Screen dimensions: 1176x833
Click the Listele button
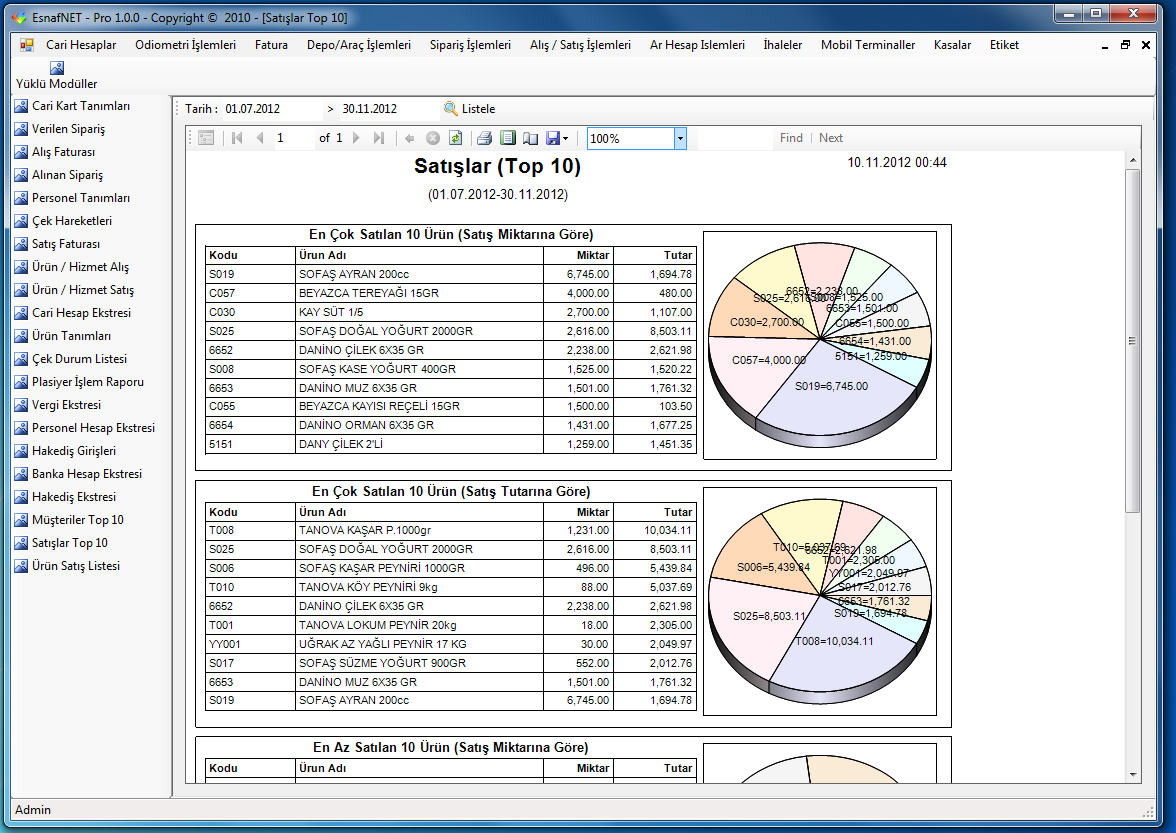click(470, 109)
